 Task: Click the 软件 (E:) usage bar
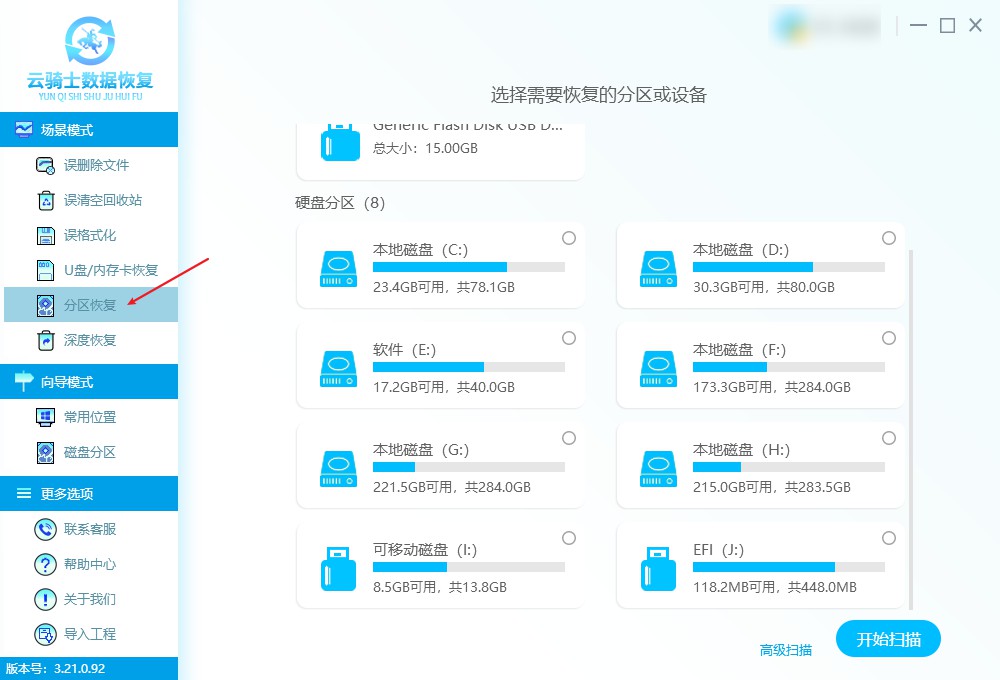(x=469, y=367)
